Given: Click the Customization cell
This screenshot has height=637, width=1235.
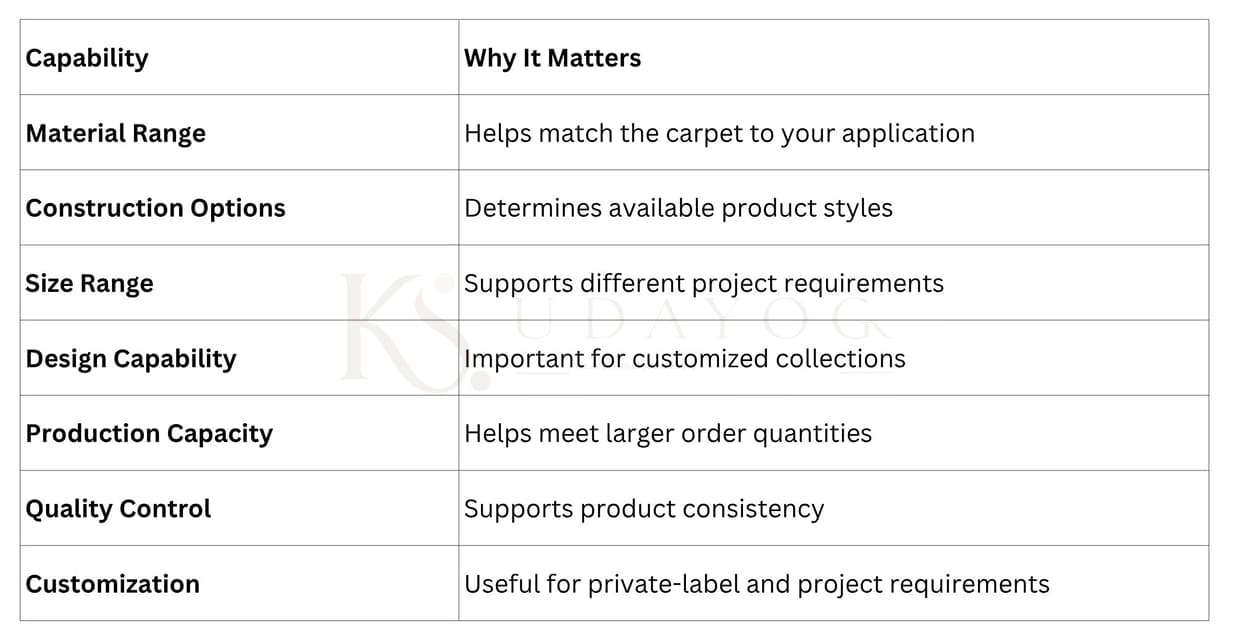Looking at the screenshot, I should (x=239, y=582).
